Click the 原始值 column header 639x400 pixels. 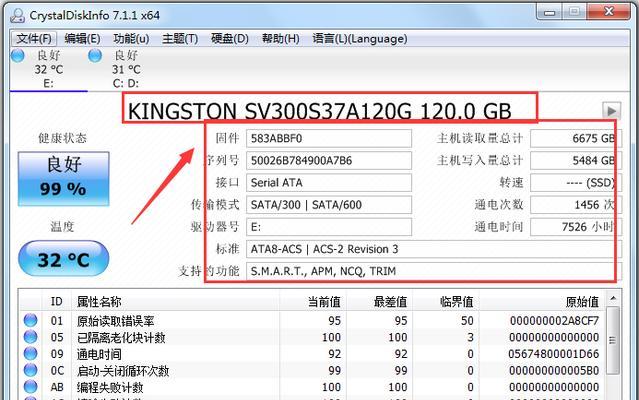point(543,302)
